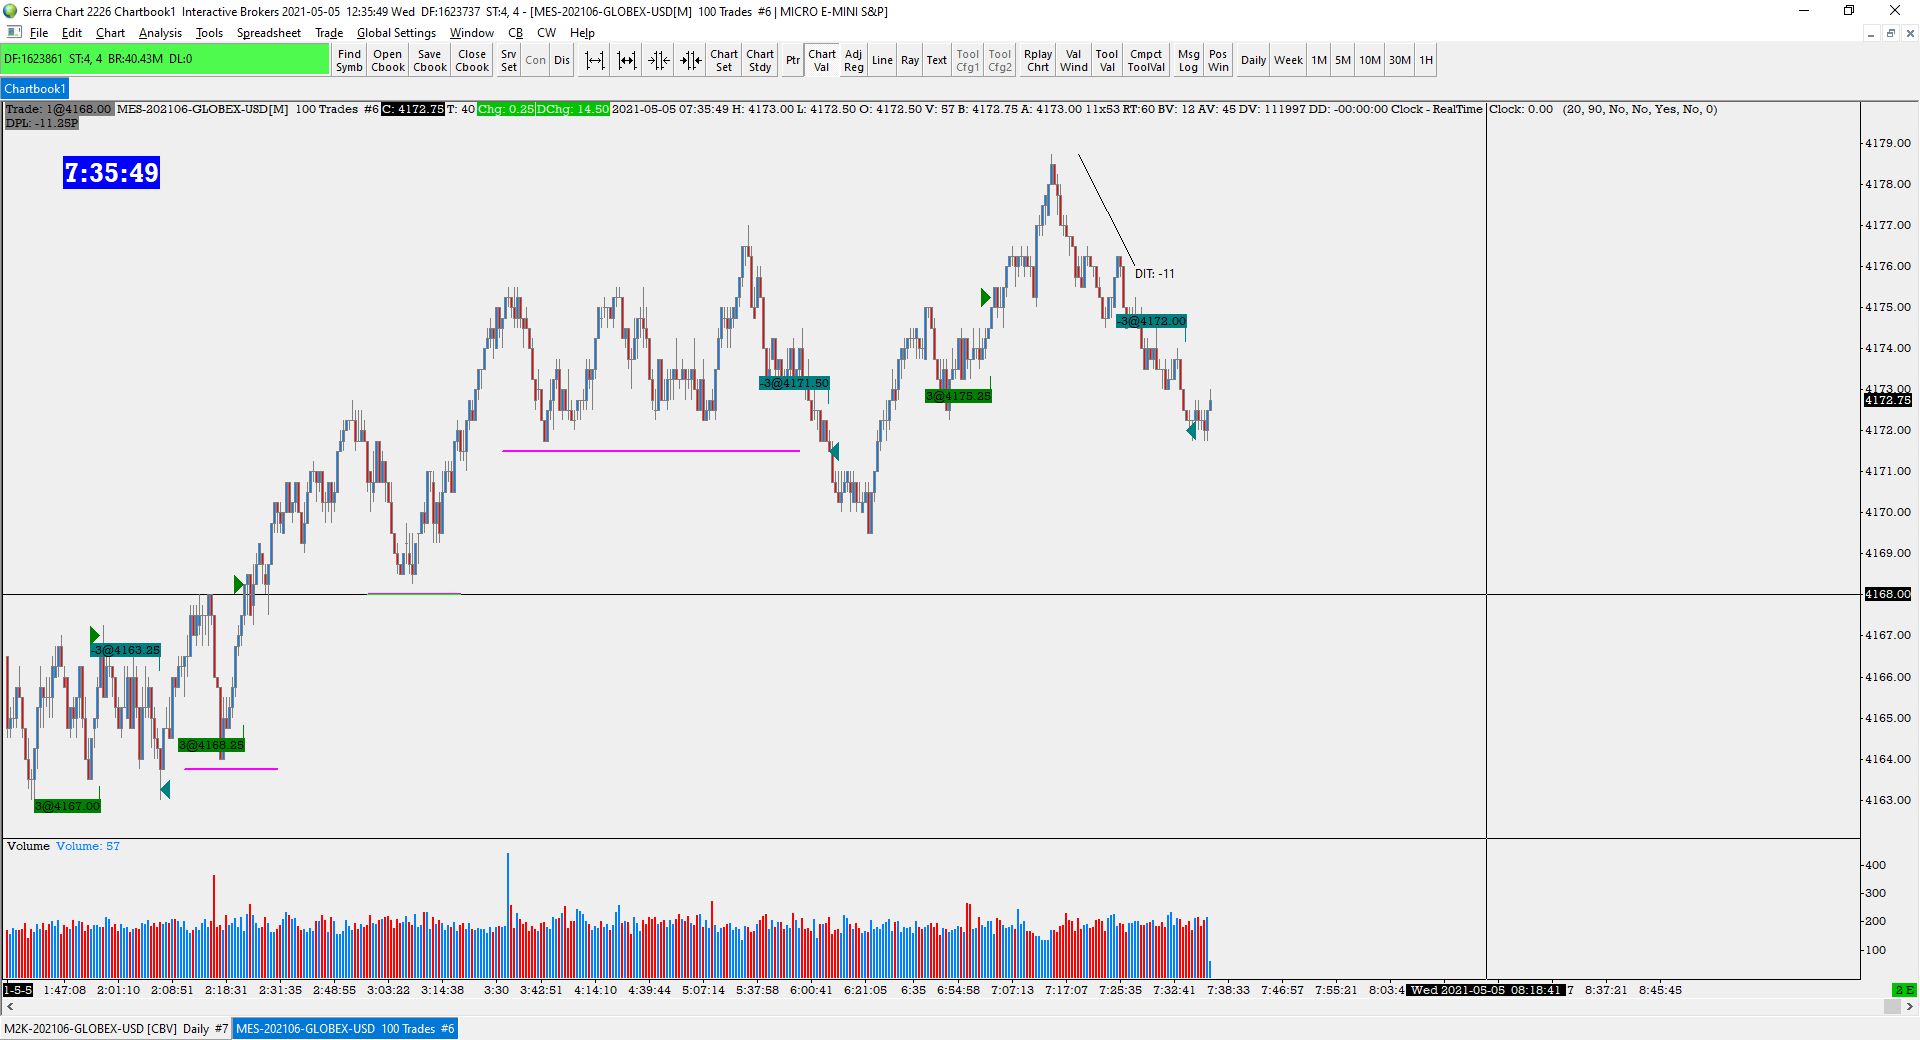Screen dimensions: 1920x1040
Task: Switch to MES-202106-GLOBEX-USD 100 Trades #6 tab
Action: coord(345,1028)
